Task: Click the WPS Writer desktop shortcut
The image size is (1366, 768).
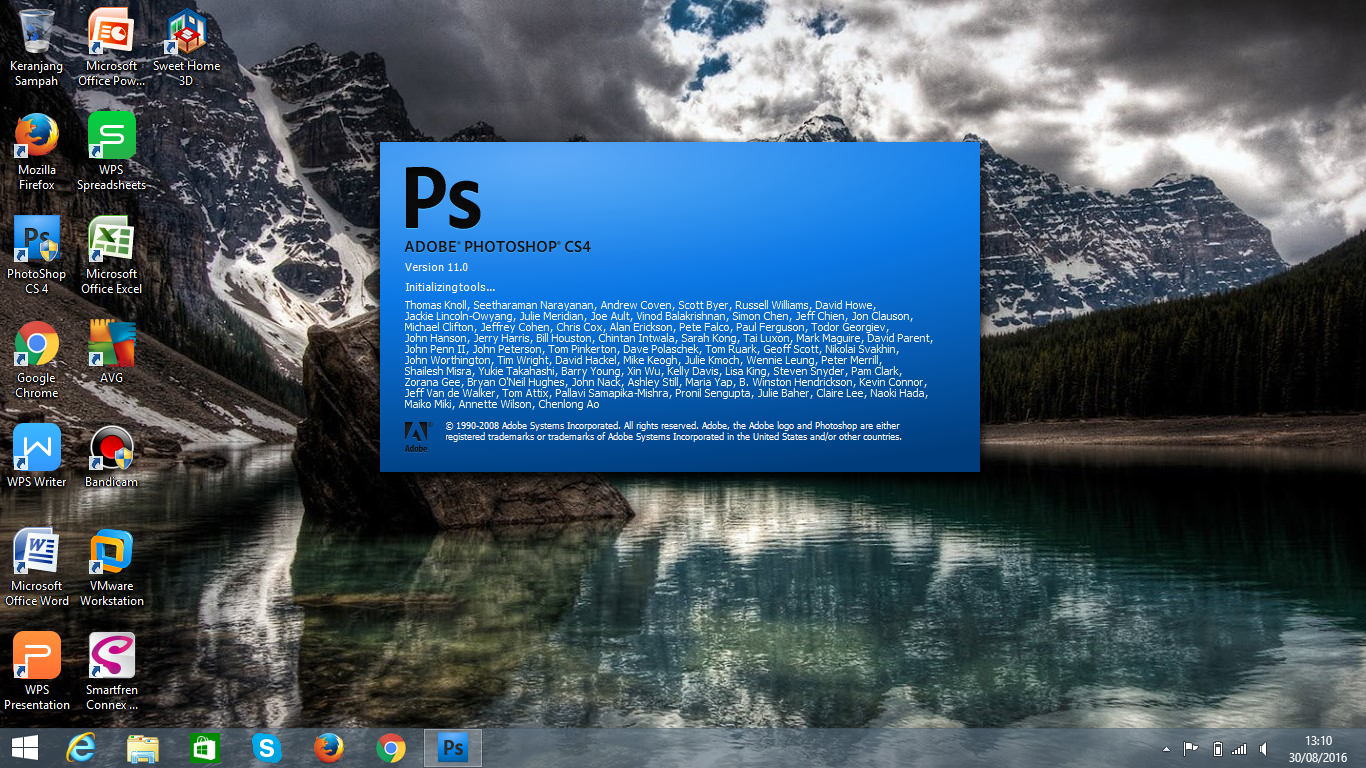Action: tap(37, 456)
